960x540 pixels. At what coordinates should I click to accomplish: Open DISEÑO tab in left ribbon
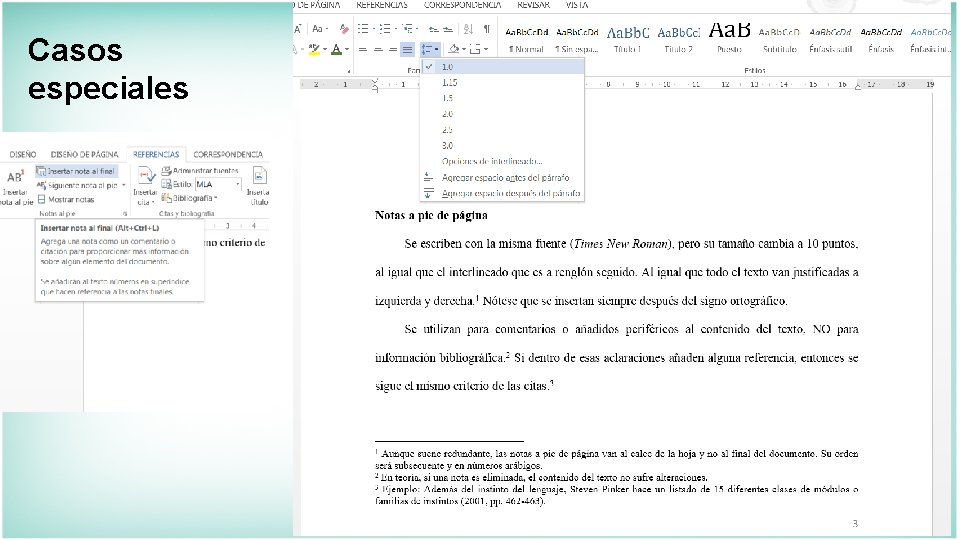23,154
